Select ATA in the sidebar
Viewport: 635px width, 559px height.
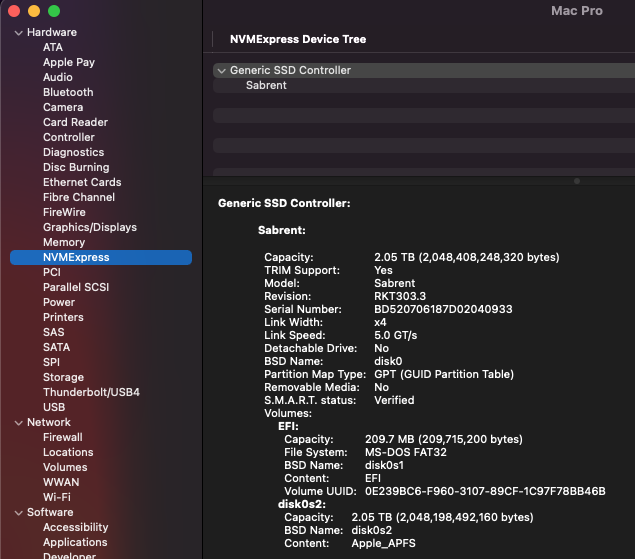coord(53,47)
